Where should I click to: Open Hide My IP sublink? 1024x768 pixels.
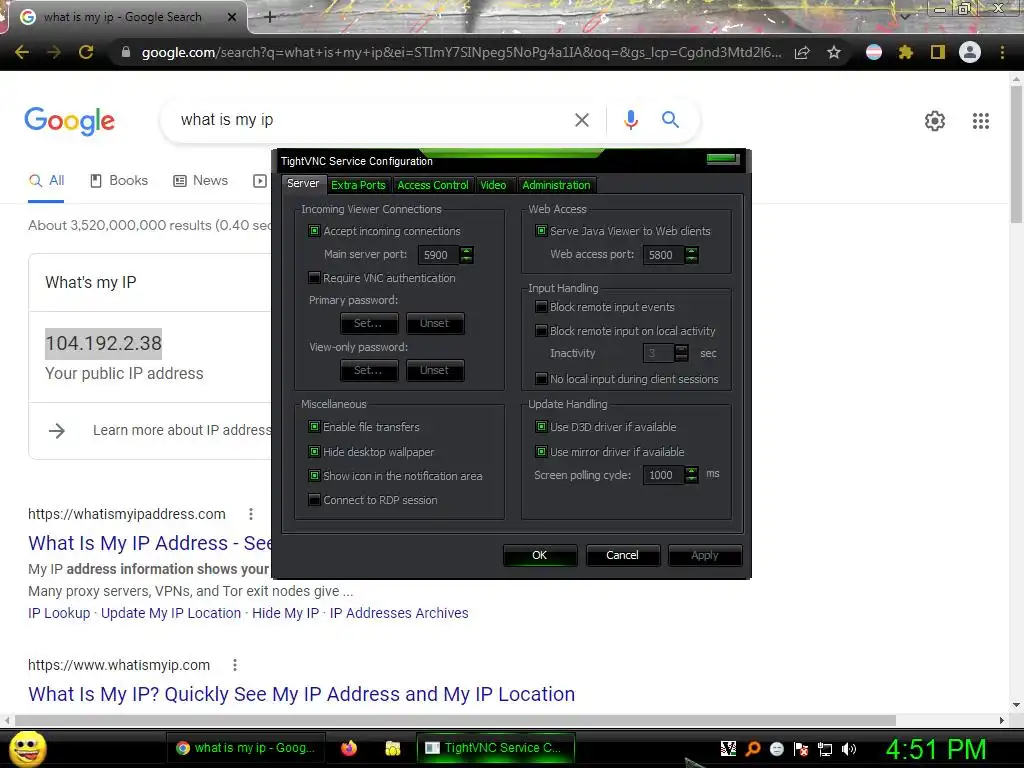pos(285,613)
